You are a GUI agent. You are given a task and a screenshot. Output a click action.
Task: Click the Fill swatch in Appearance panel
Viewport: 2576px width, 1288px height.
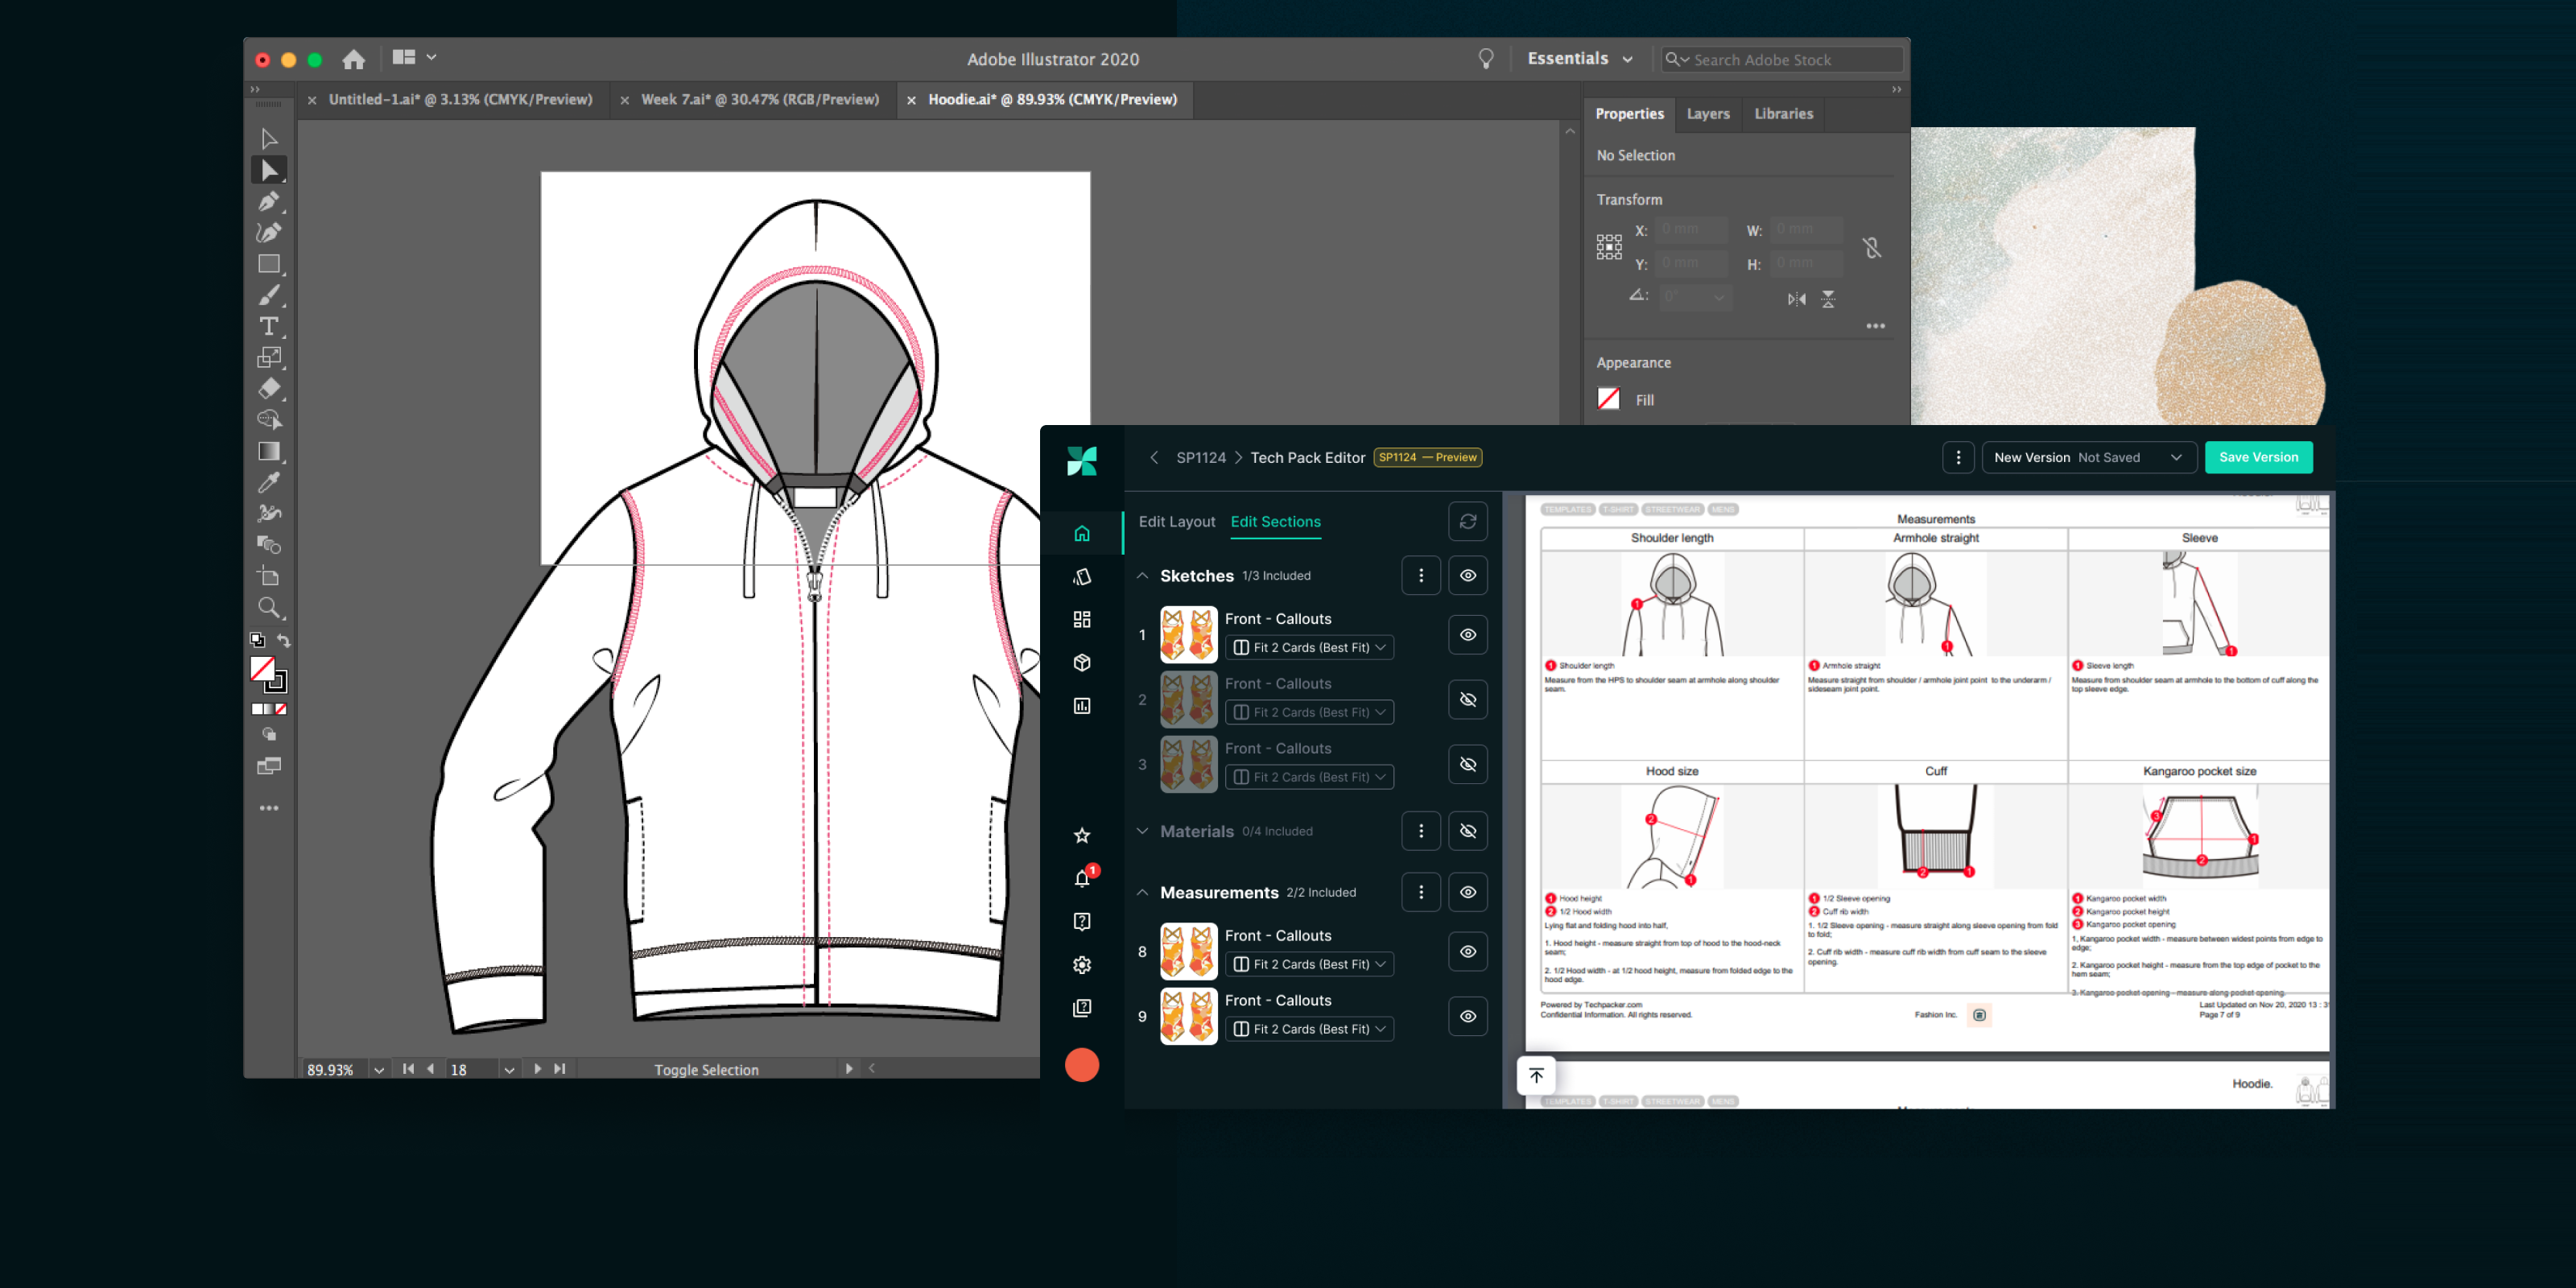(x=1608, y=398)
